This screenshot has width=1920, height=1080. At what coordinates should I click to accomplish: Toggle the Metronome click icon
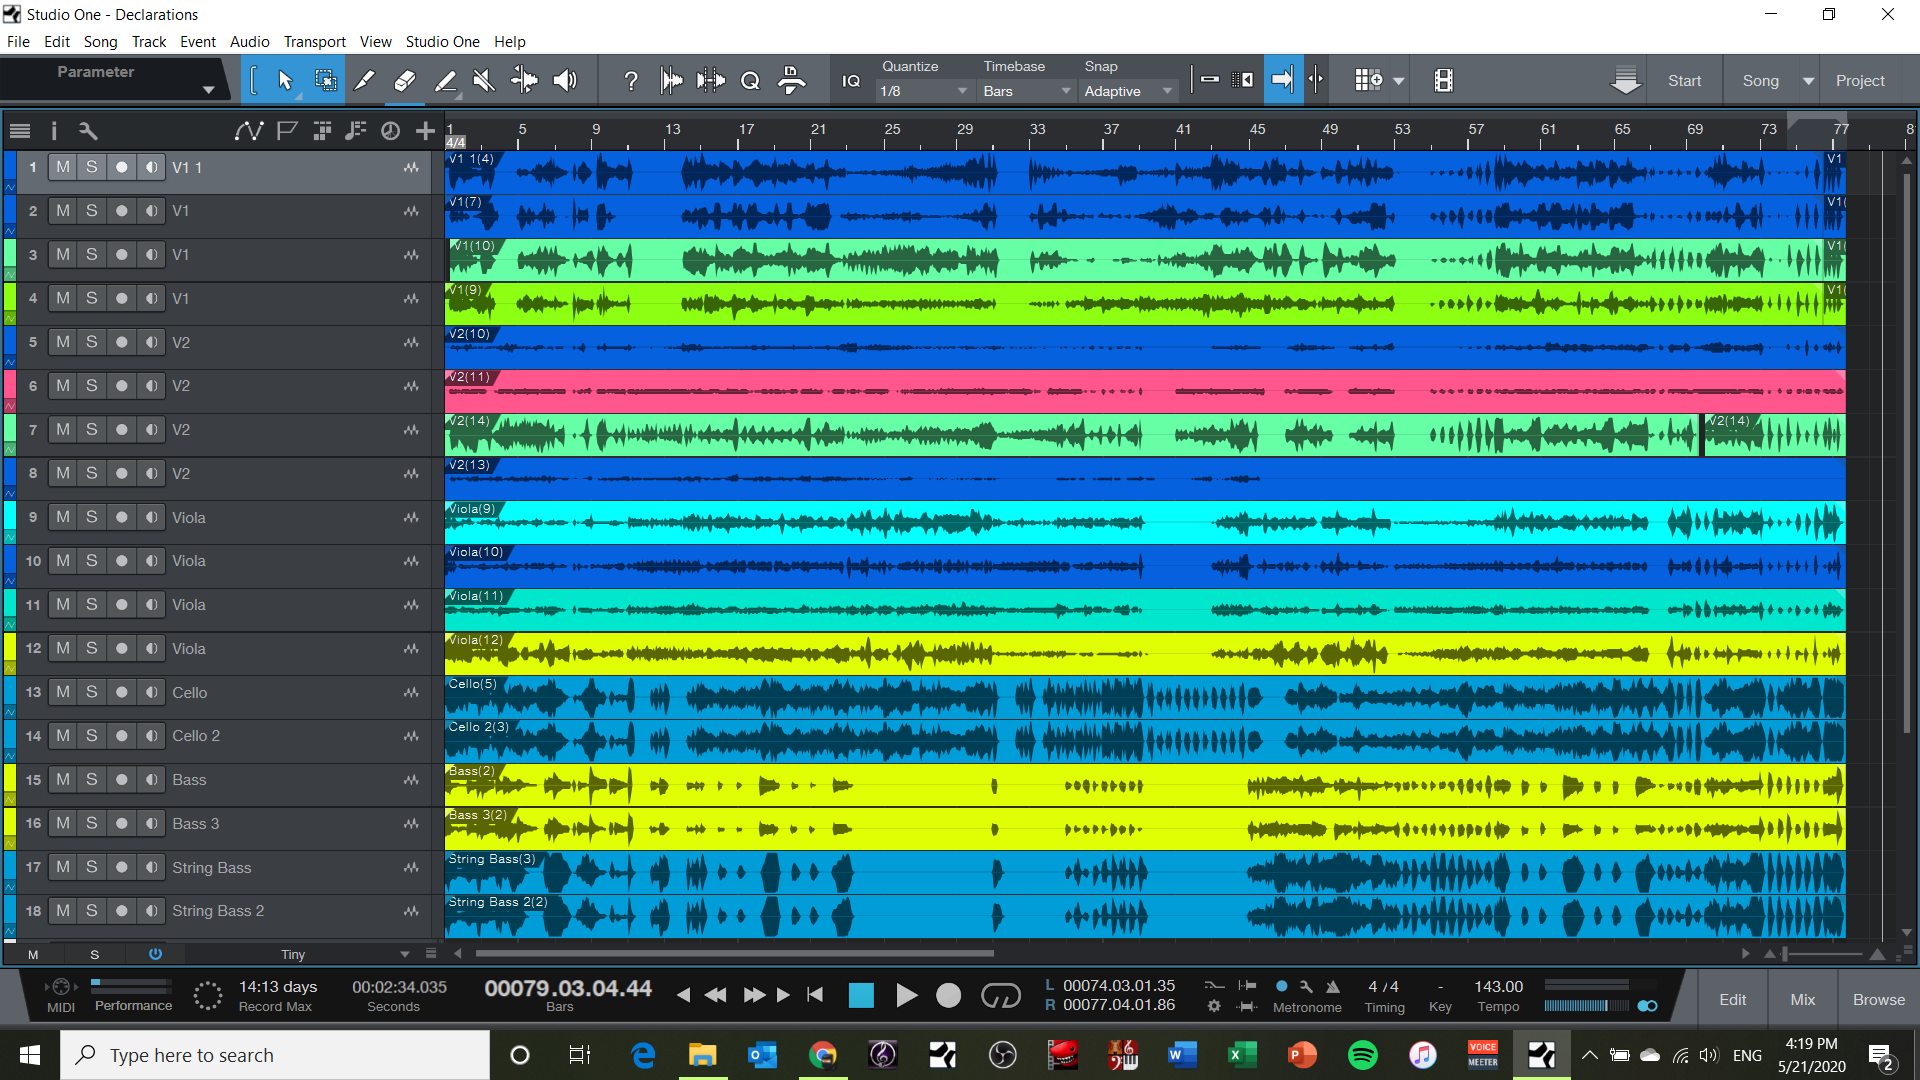coord(1281,986)
